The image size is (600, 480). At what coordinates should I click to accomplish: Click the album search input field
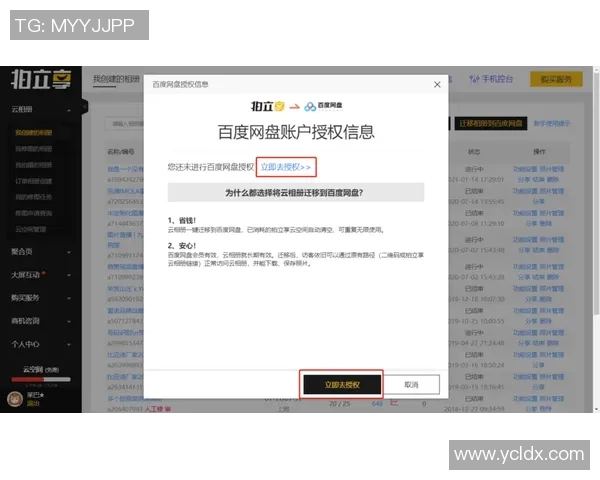point(125,124)
